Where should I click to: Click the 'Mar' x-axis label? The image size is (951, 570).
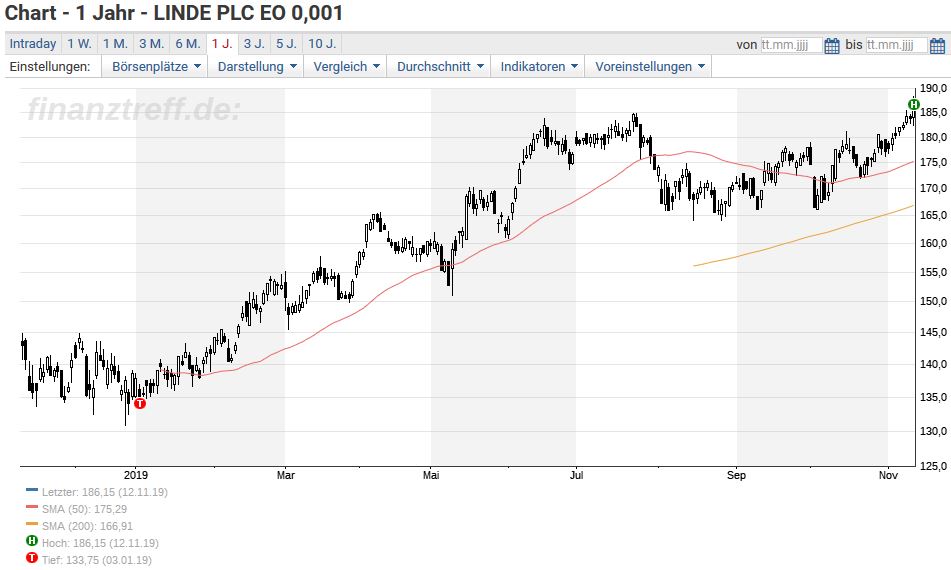286,475
